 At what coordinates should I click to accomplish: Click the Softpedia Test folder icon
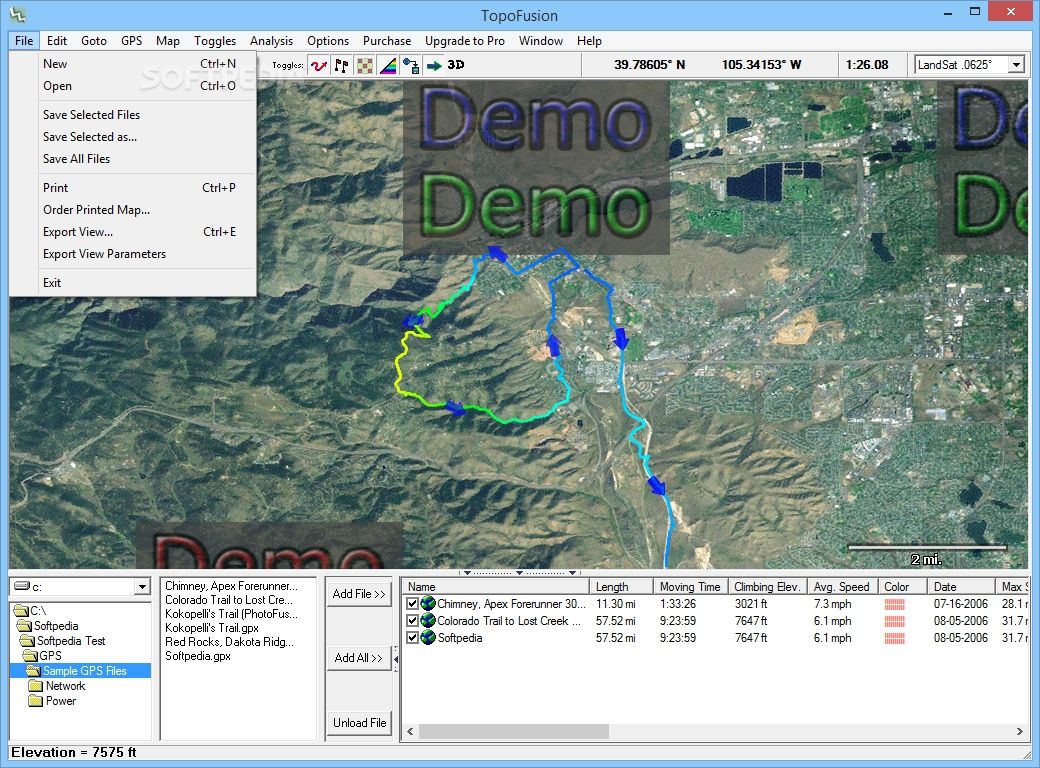(x=28, y=641)
